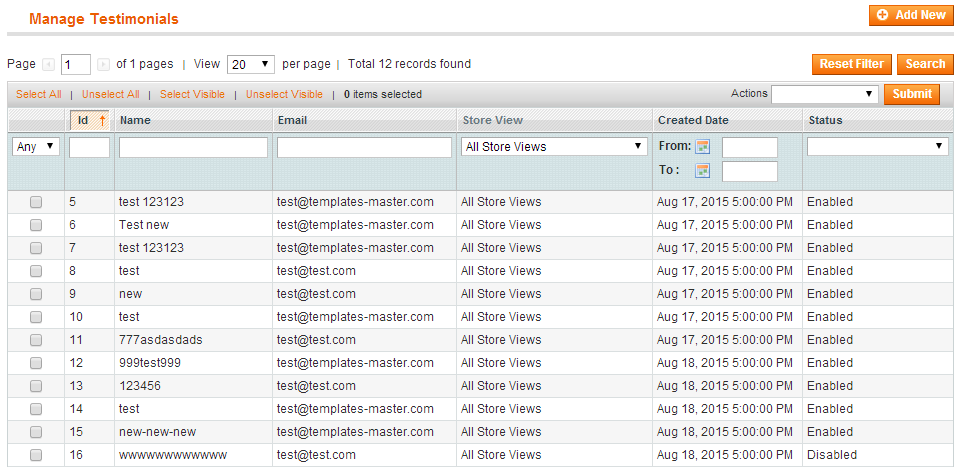Click the next page arrow icon

point(103,64)
